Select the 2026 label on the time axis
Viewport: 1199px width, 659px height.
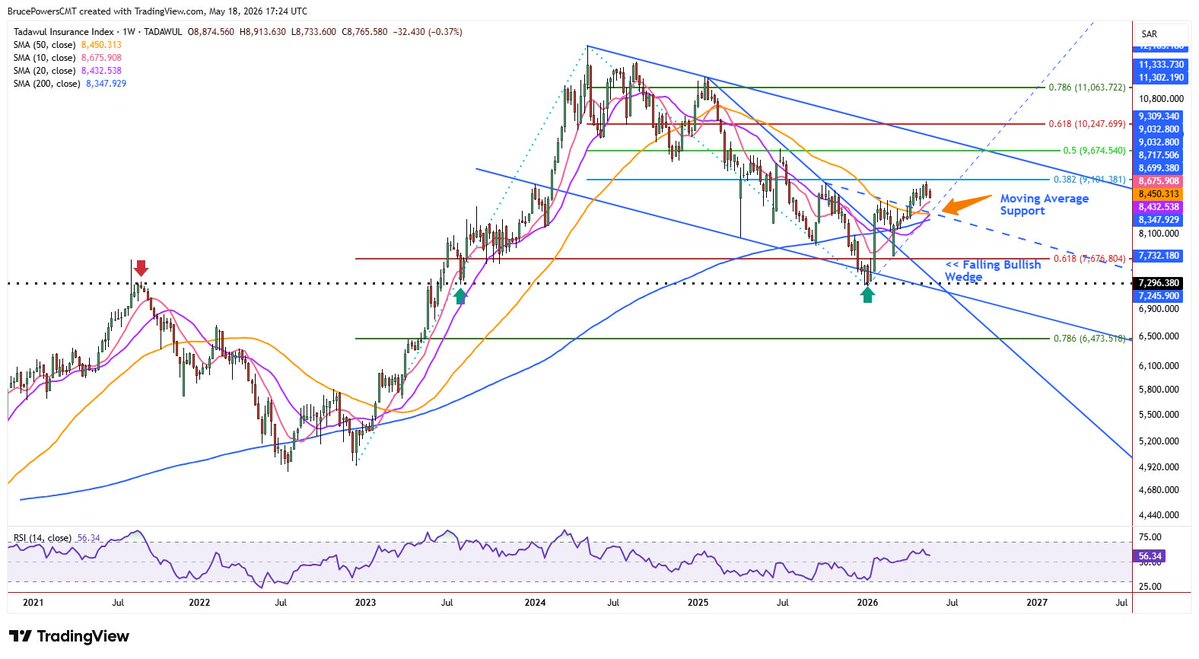[866, 602]
